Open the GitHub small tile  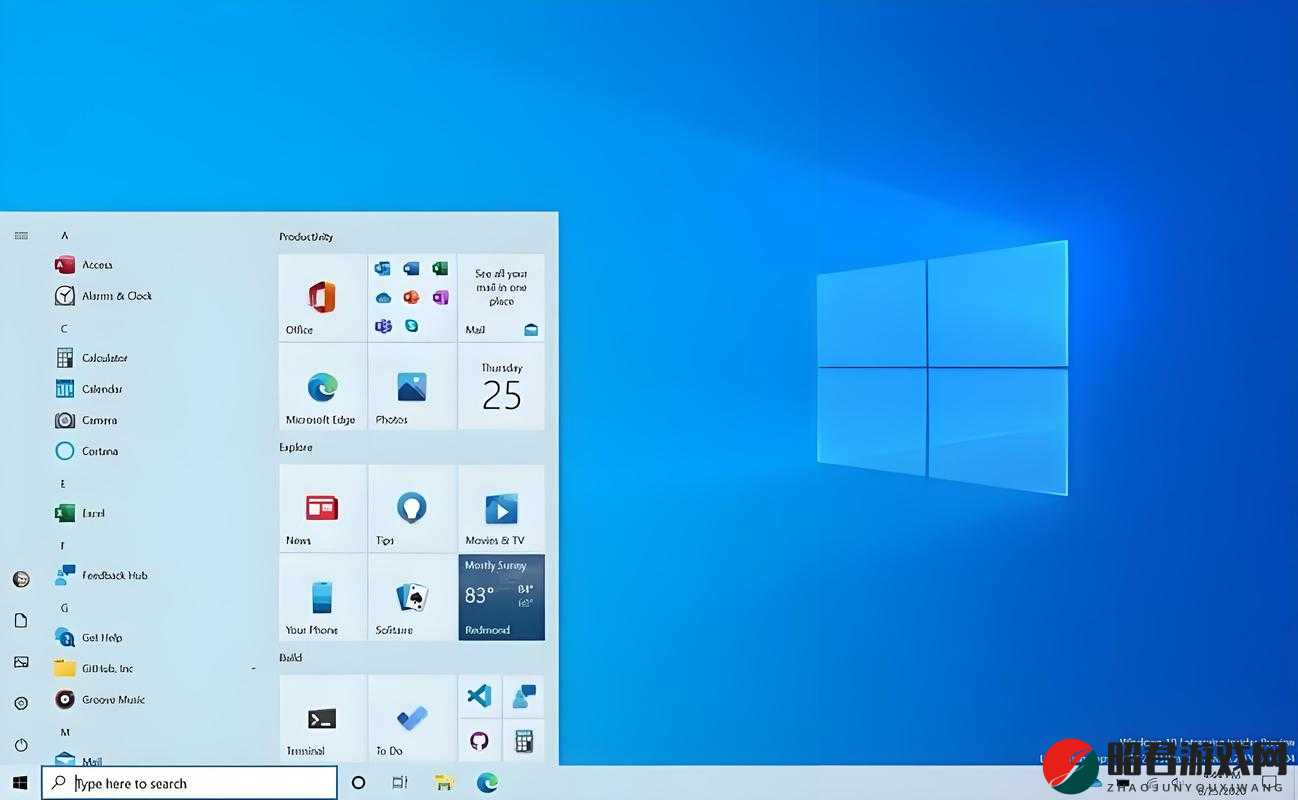[479, 741]
